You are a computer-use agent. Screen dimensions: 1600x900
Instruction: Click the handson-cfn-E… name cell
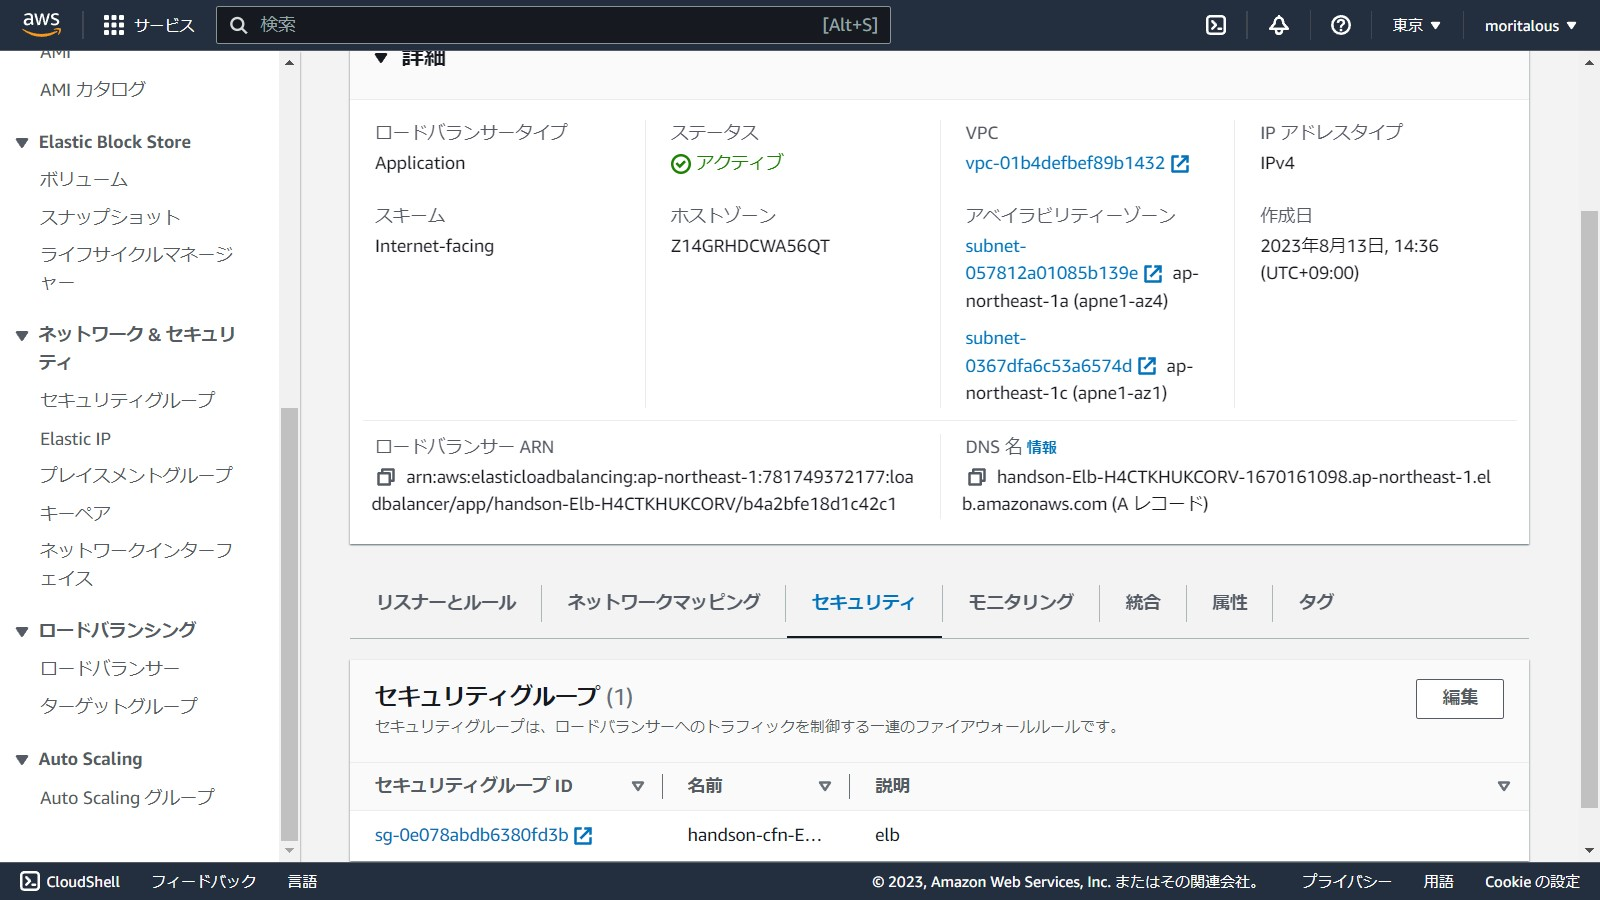[755, 835]
